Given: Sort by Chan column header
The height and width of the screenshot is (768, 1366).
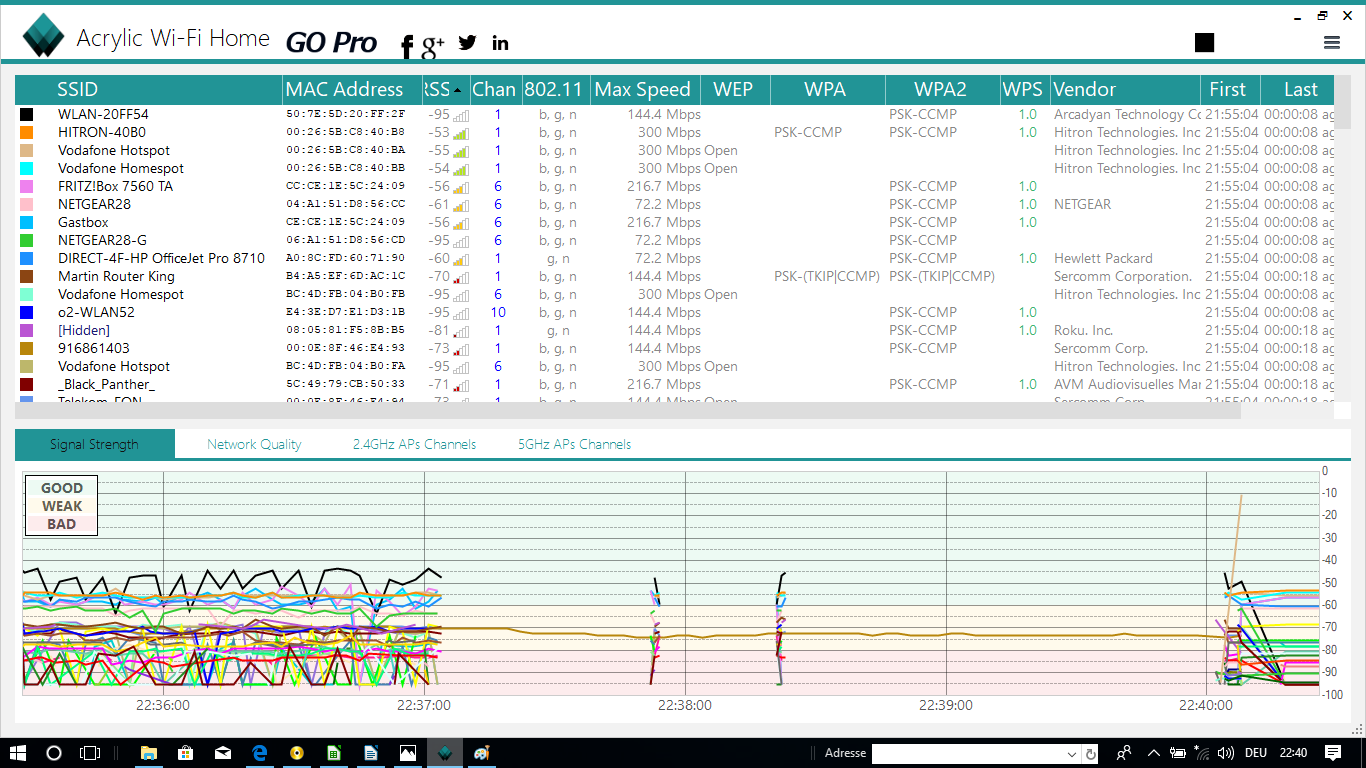Looking at the screenshot, I should click(495, 90).
